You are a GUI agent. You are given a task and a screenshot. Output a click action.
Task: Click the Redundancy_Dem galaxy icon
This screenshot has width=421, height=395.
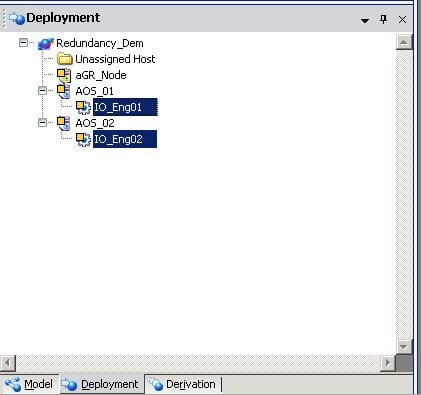pyautogui.click(x=46, y=43)
